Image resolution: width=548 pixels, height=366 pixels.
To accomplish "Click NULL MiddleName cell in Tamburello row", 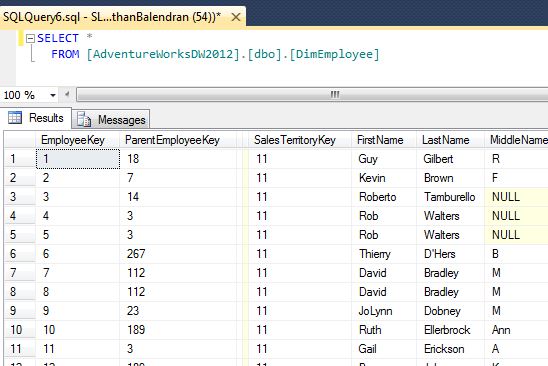I will 517,197.
